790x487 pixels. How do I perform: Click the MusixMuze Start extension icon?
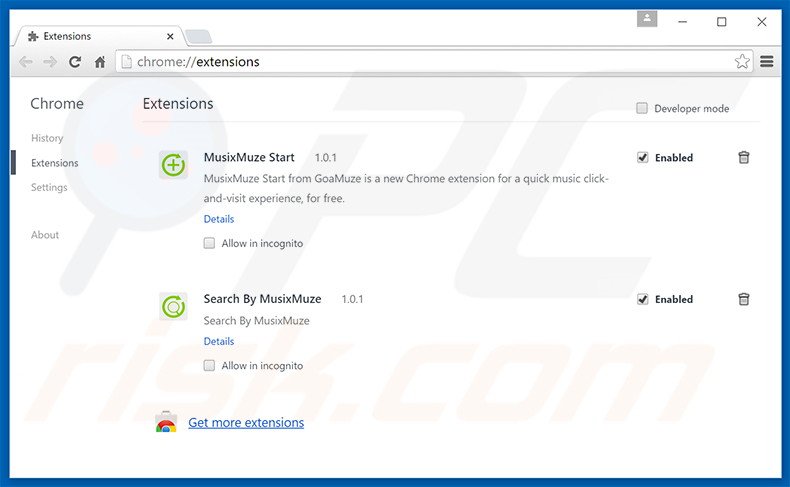click(x=173, y=165)
